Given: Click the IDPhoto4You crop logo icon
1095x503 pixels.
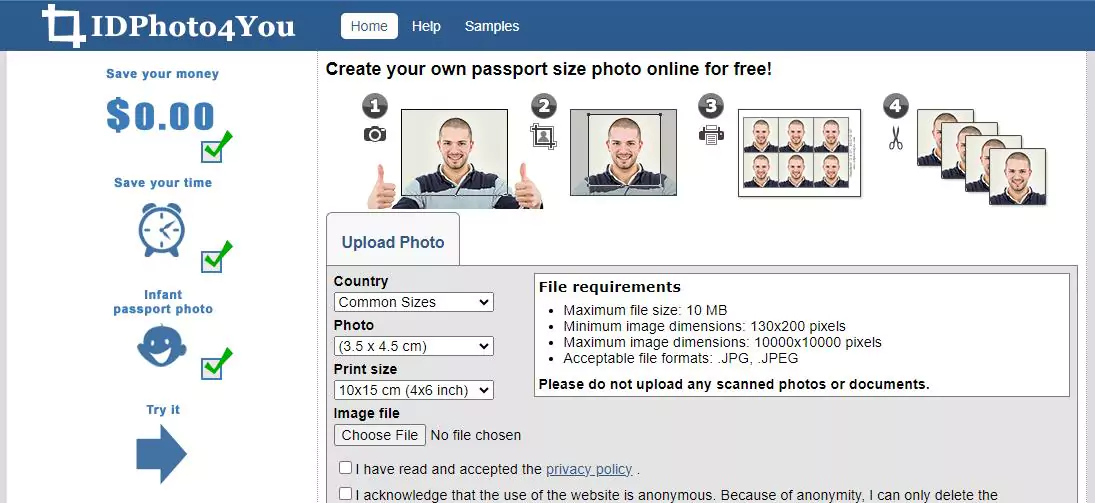Looking at the screenshot, I should 64,26.
